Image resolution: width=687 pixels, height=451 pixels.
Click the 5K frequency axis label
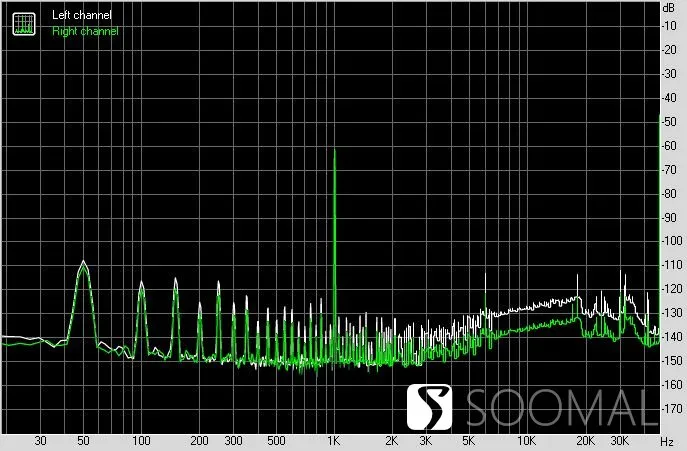tap(468, 440)
